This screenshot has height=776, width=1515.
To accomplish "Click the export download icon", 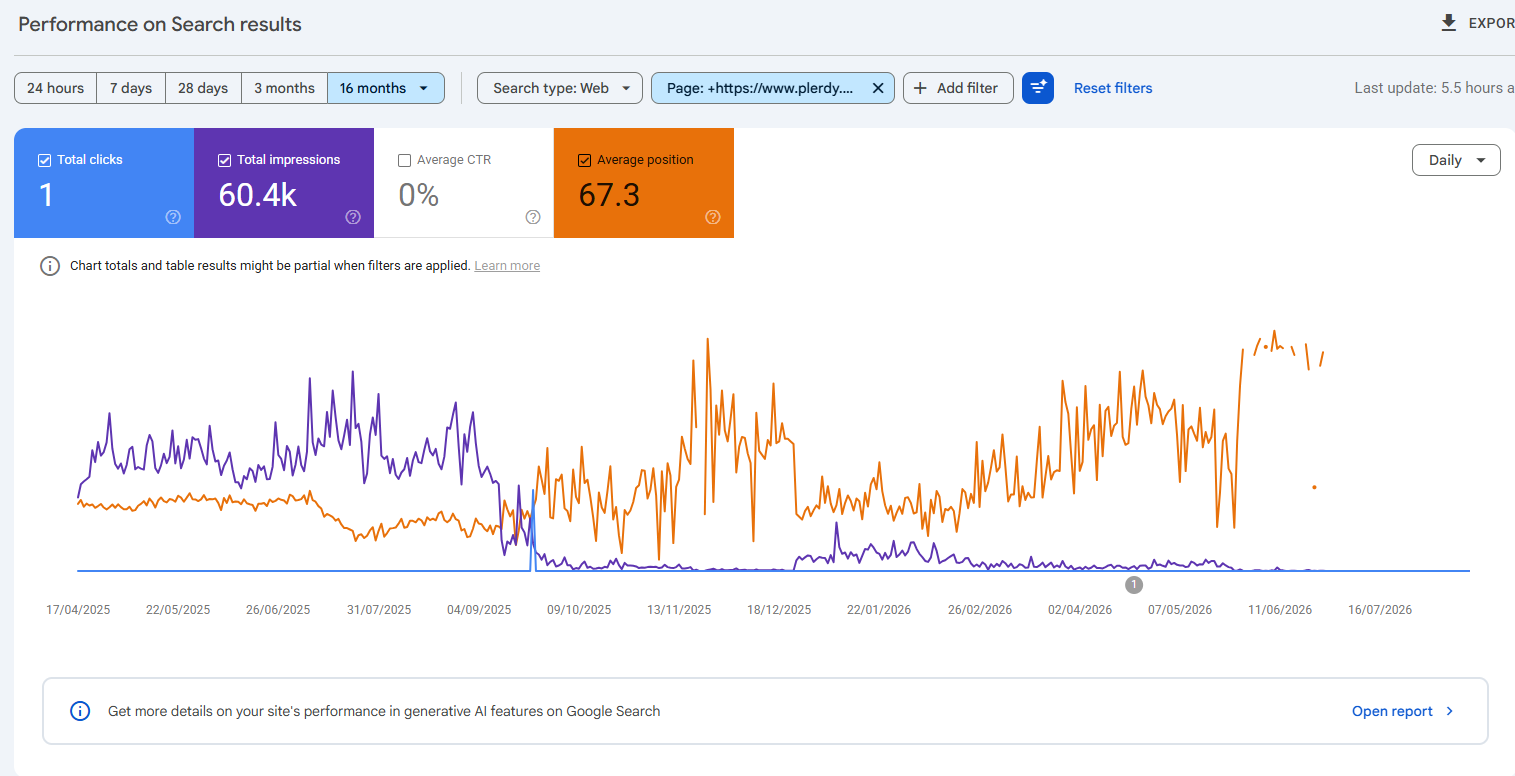I will [1448, 23].
